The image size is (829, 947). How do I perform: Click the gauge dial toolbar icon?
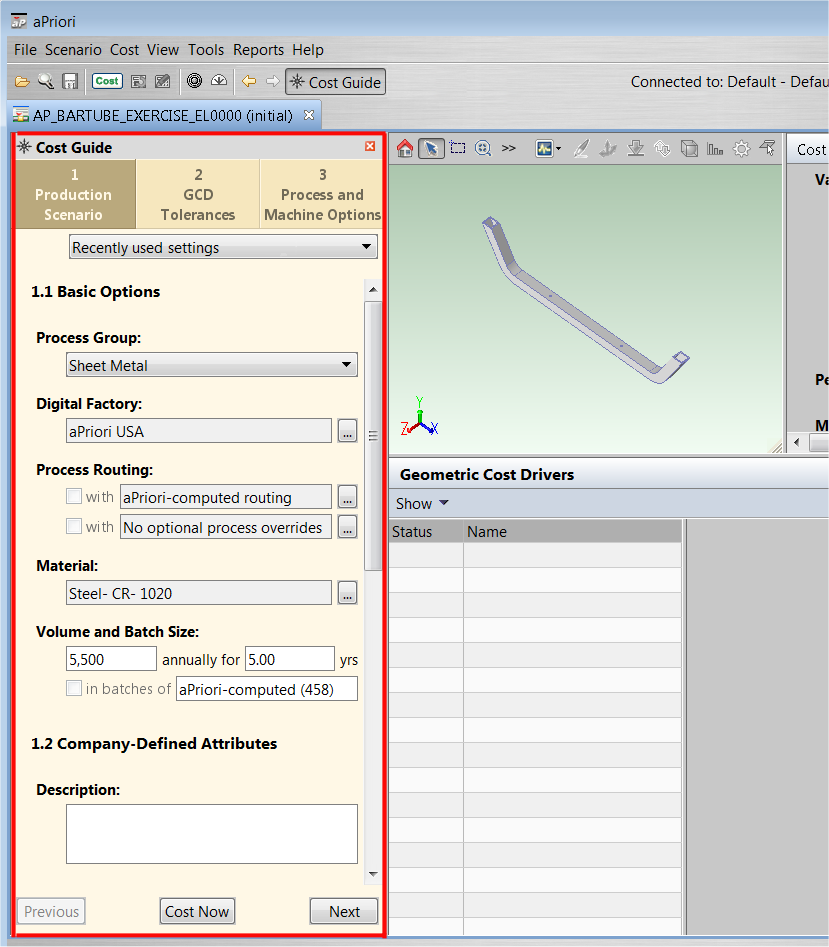click(x=219, y=81)
